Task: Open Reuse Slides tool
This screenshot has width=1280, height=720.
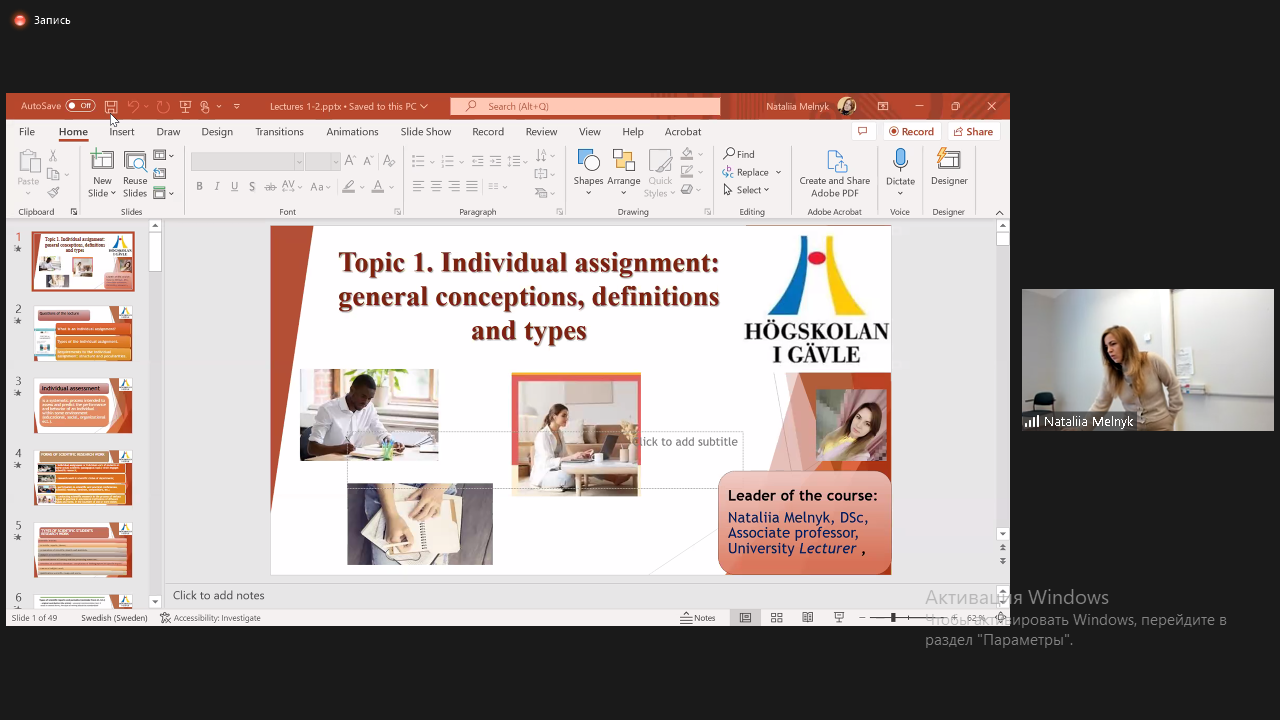Action: coord(135,174)
